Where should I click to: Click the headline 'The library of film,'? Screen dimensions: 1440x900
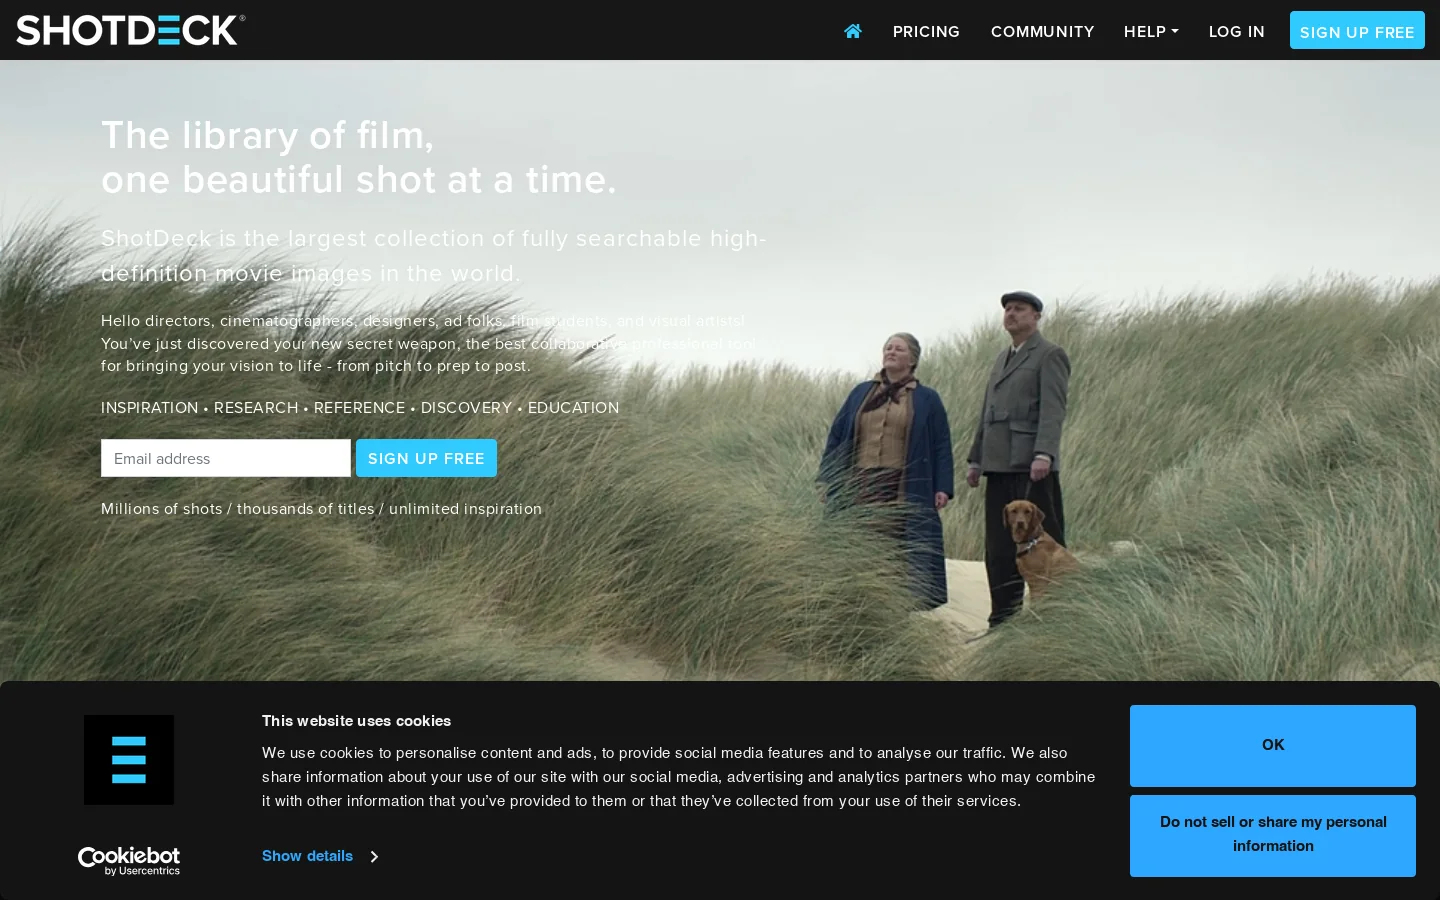[x=267, y=135]
